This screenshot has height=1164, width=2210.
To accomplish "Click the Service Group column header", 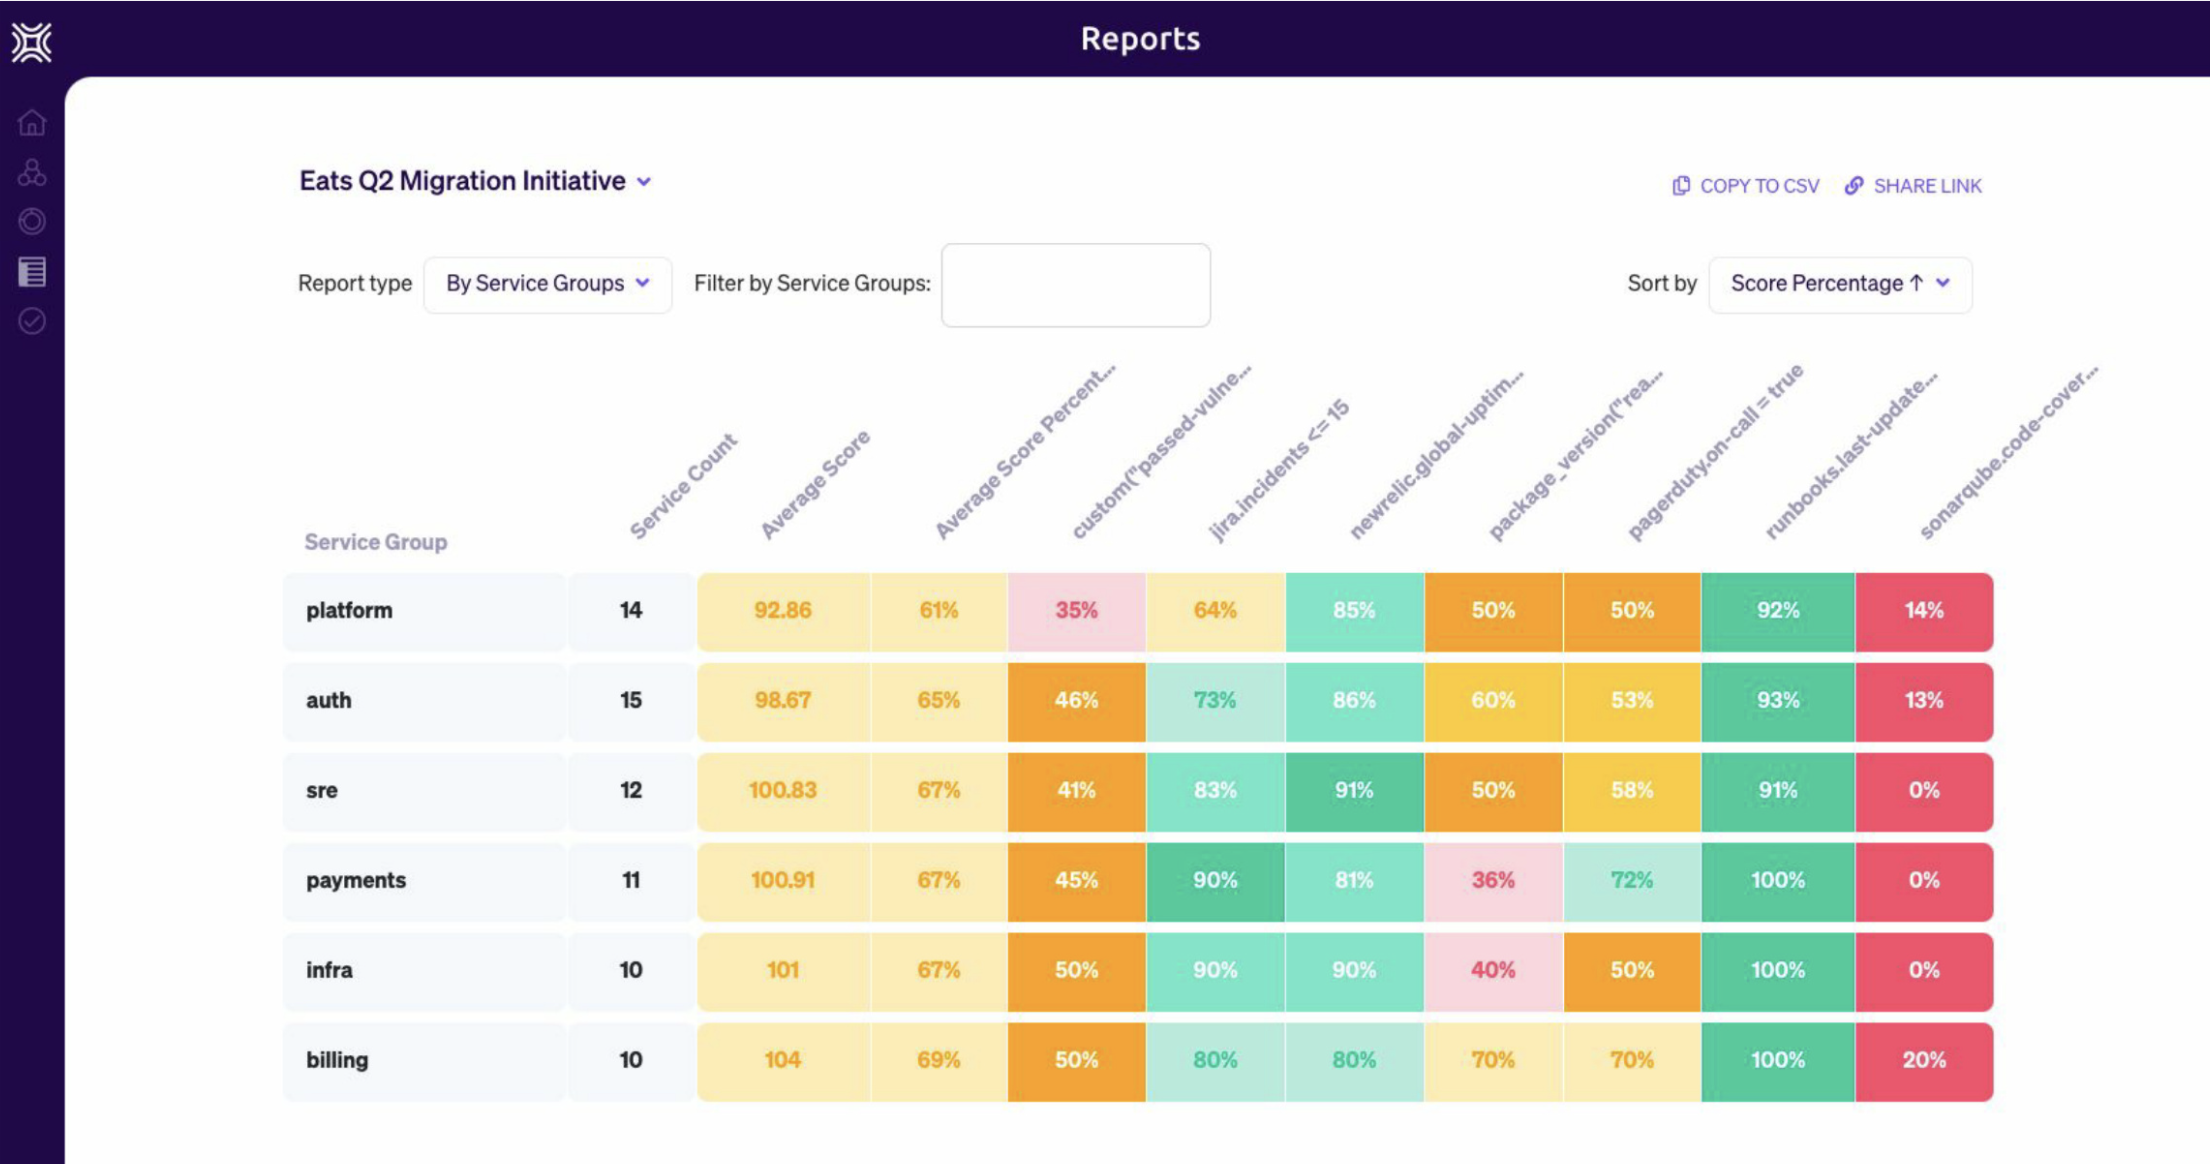I will tap(376, 541).
